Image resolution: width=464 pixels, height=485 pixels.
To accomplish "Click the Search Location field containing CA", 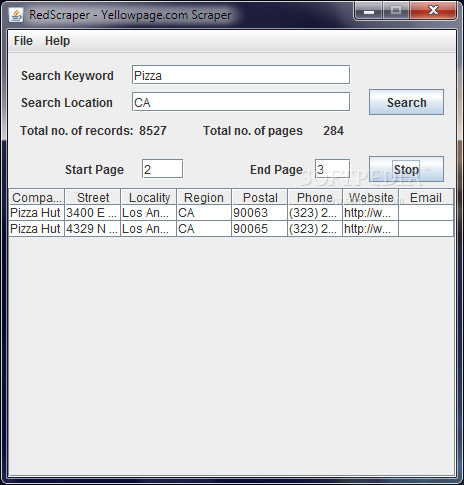I will (241, 102).
